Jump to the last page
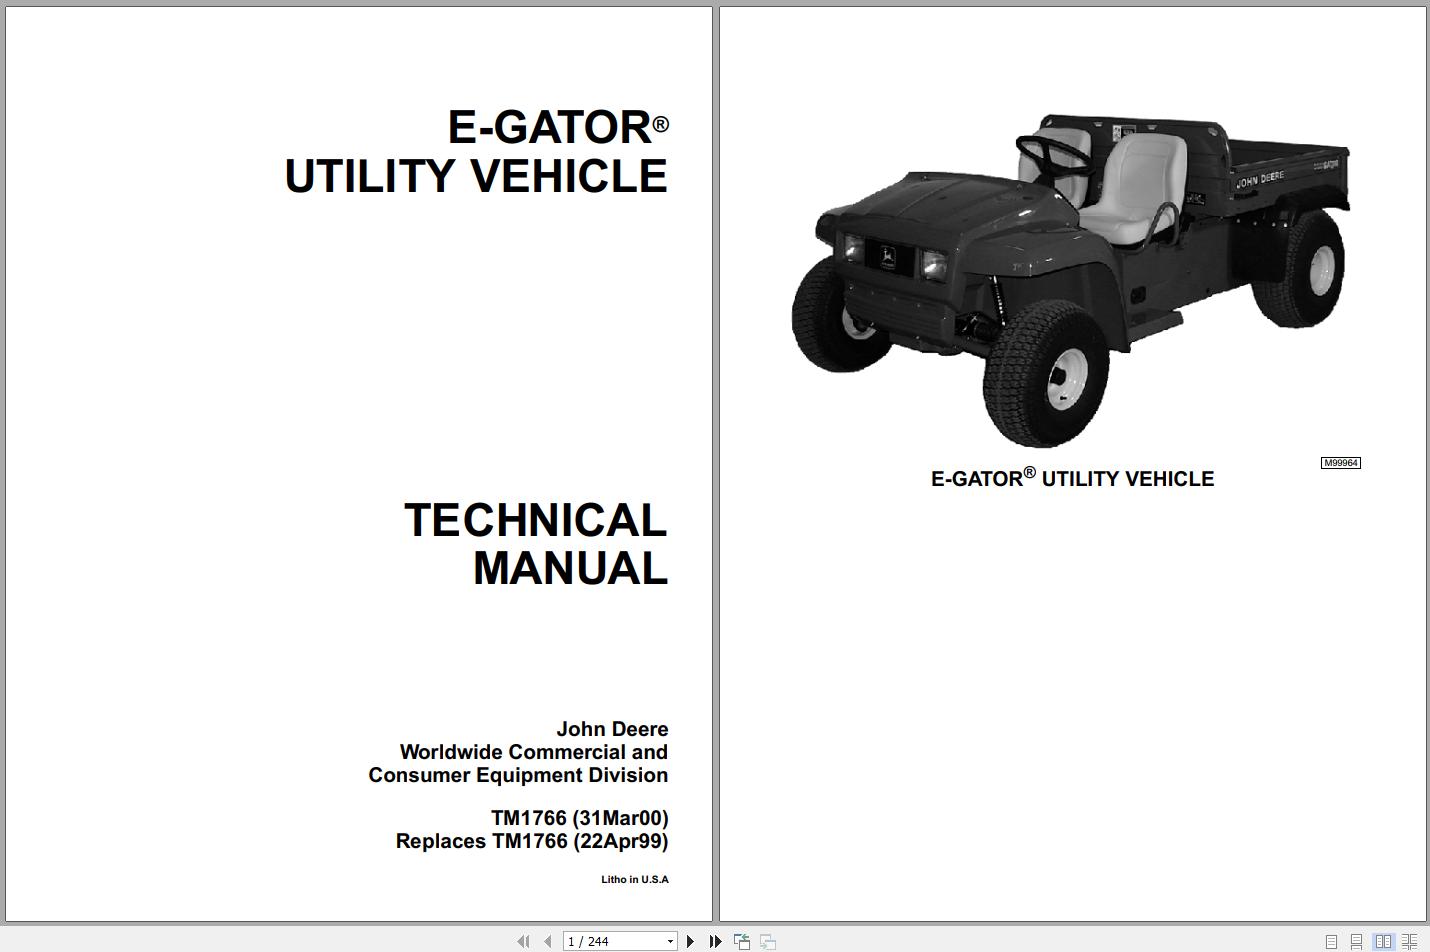This screenshot has width=1430, height=952. (x=715, y=941)
